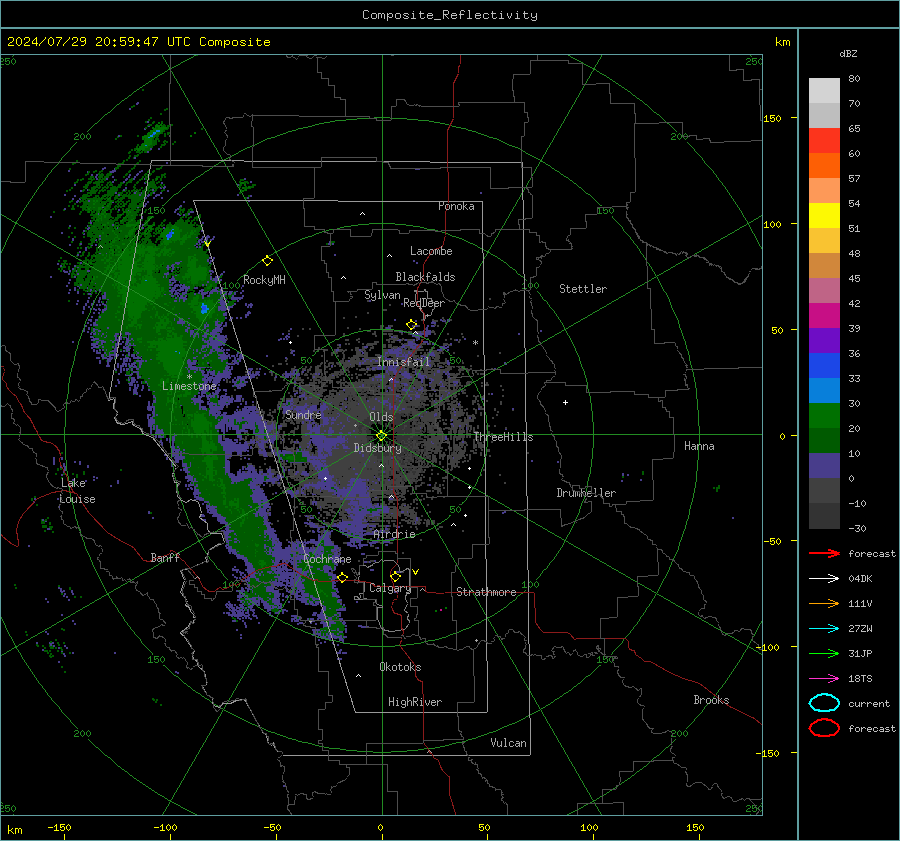The width and height of the screenshot is (900, 841).
Task: Click the Hanna city label
Action: coord(699,446)
